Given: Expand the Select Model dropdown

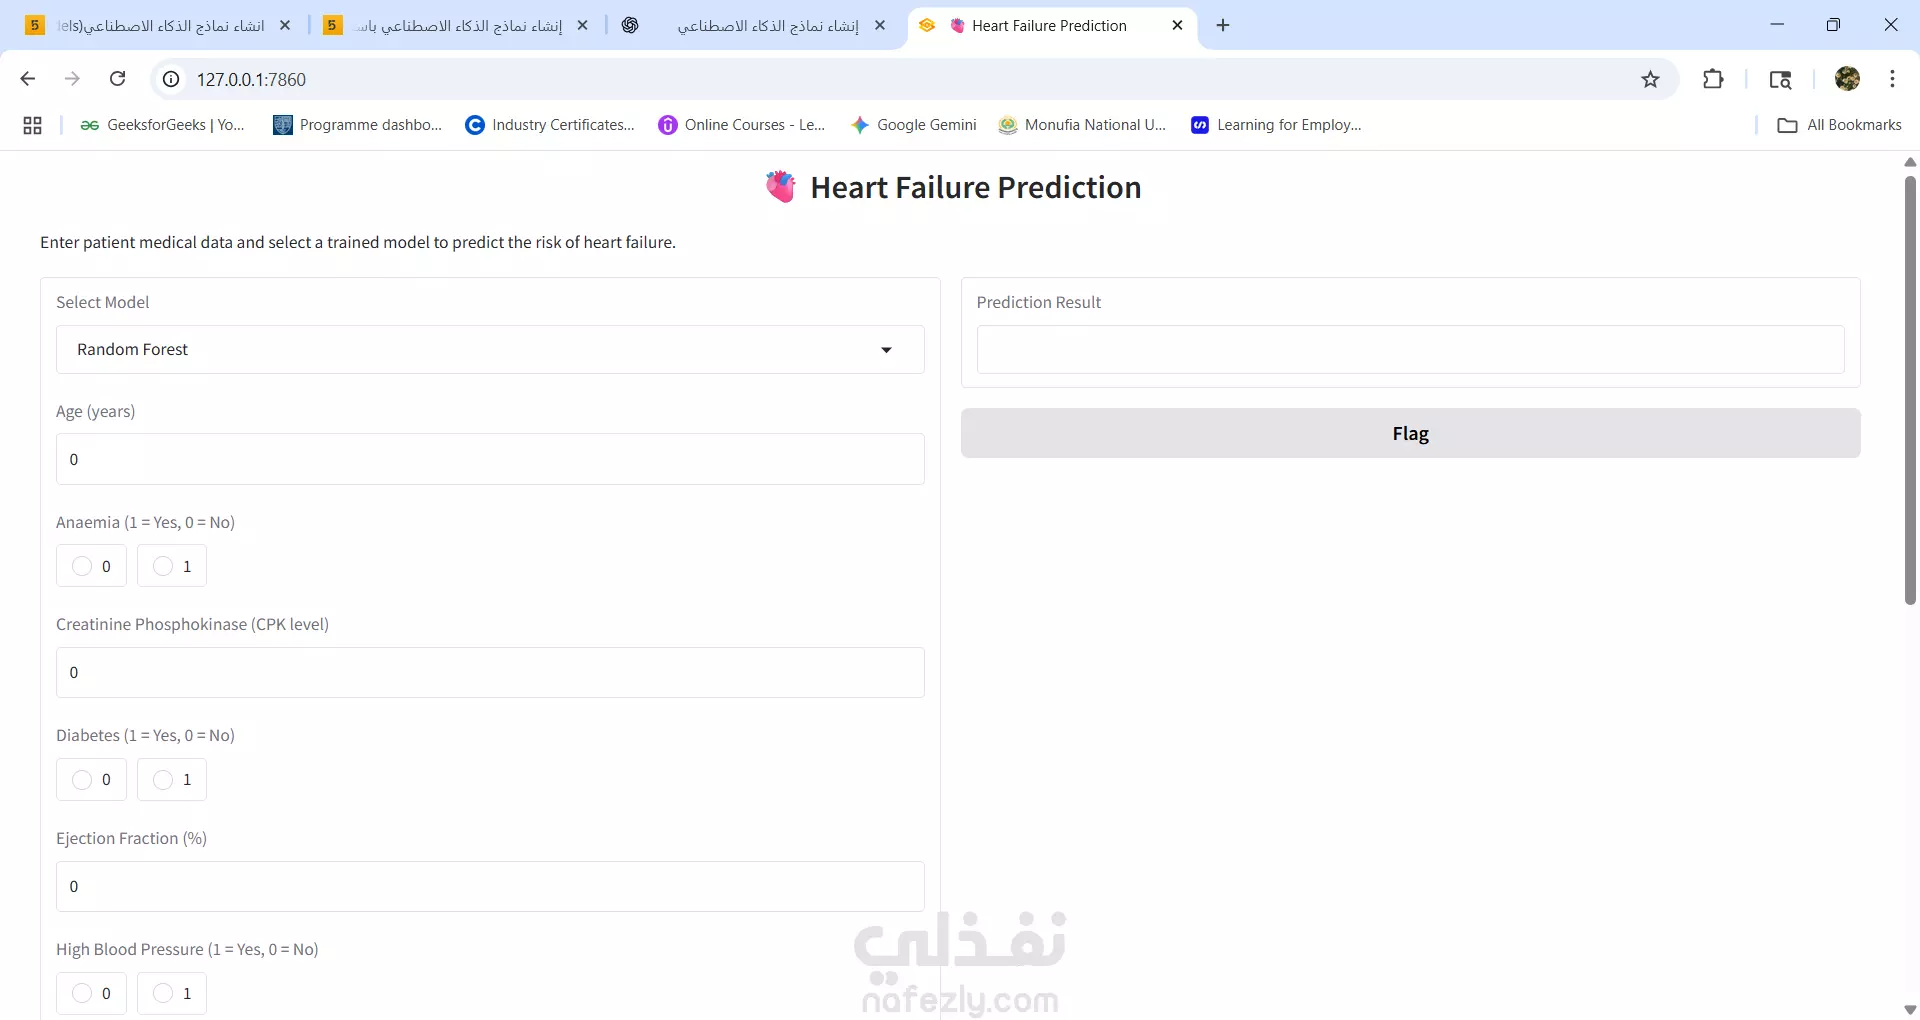Looking at the screenshot, I should click(490, 349).
